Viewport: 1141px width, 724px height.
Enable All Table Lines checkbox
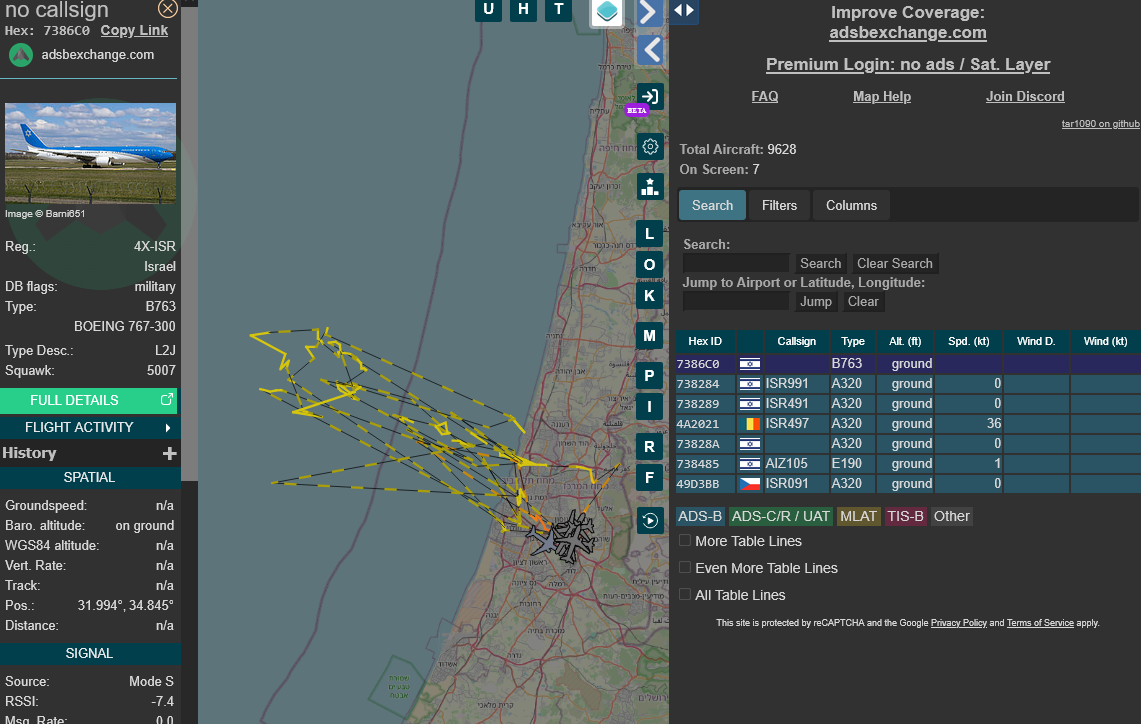[x=685, y=594]
